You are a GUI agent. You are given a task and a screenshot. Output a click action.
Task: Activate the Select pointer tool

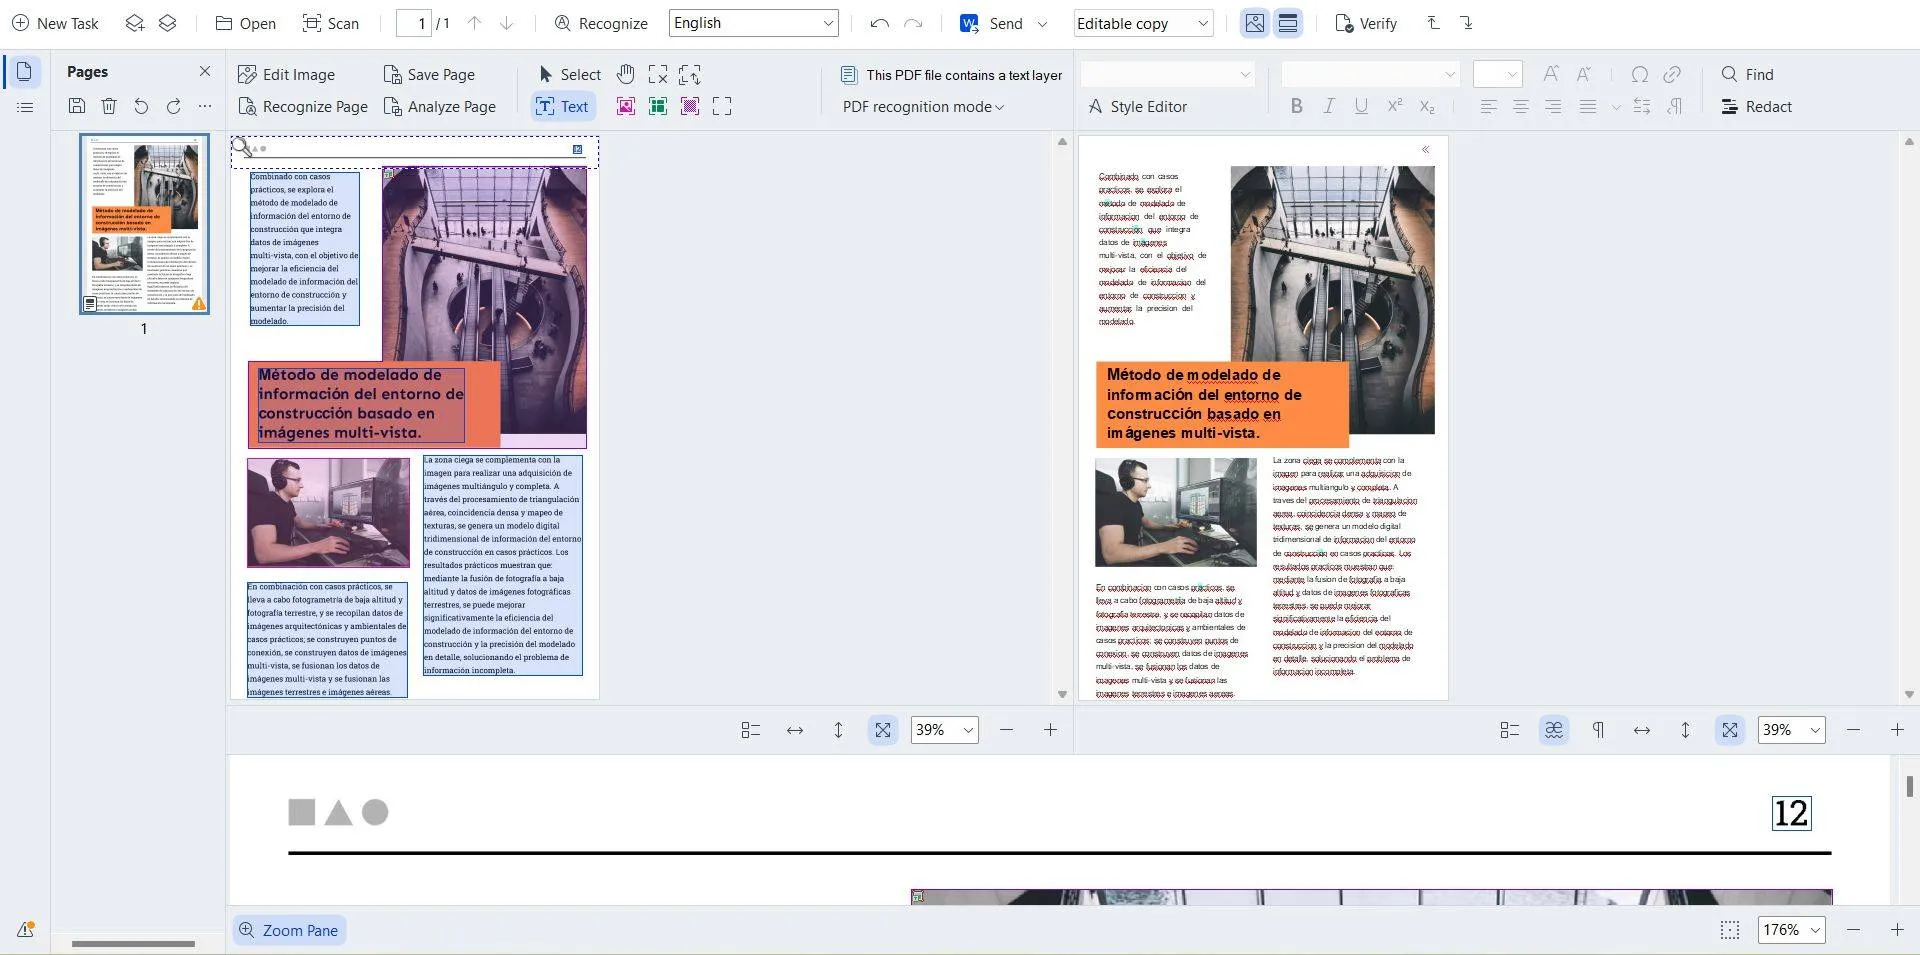[570, 74]
